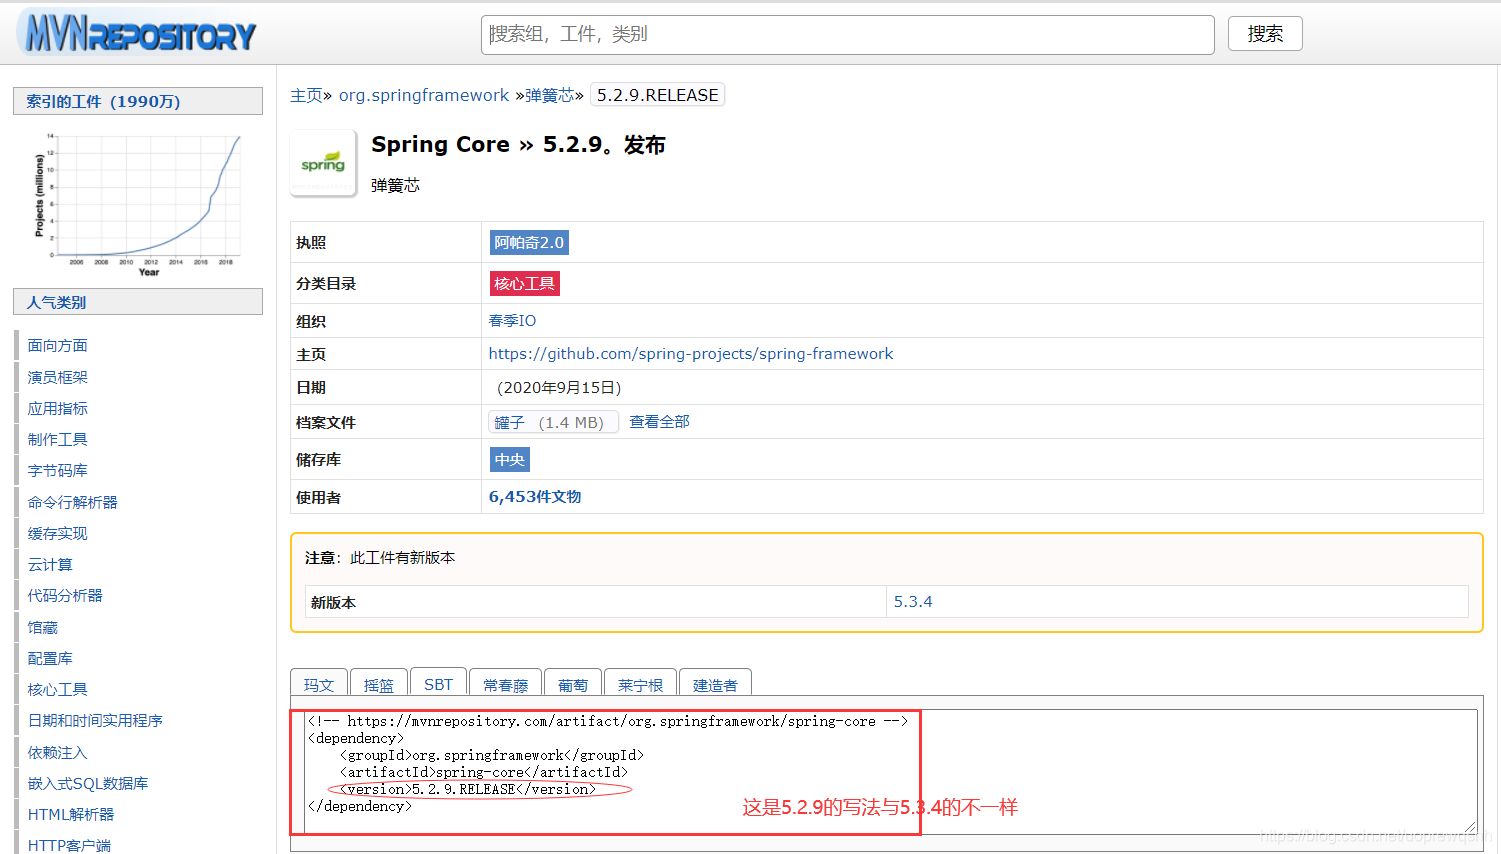
Task: Open the 弹簧芯 breadcrumb link
Action: click(550, 95)
